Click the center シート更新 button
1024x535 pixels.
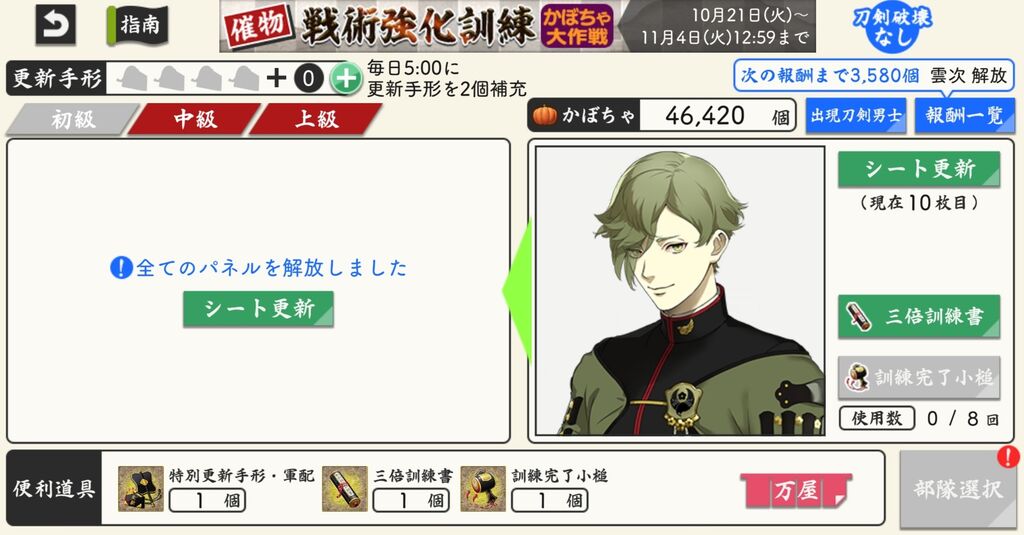point(259,309)
